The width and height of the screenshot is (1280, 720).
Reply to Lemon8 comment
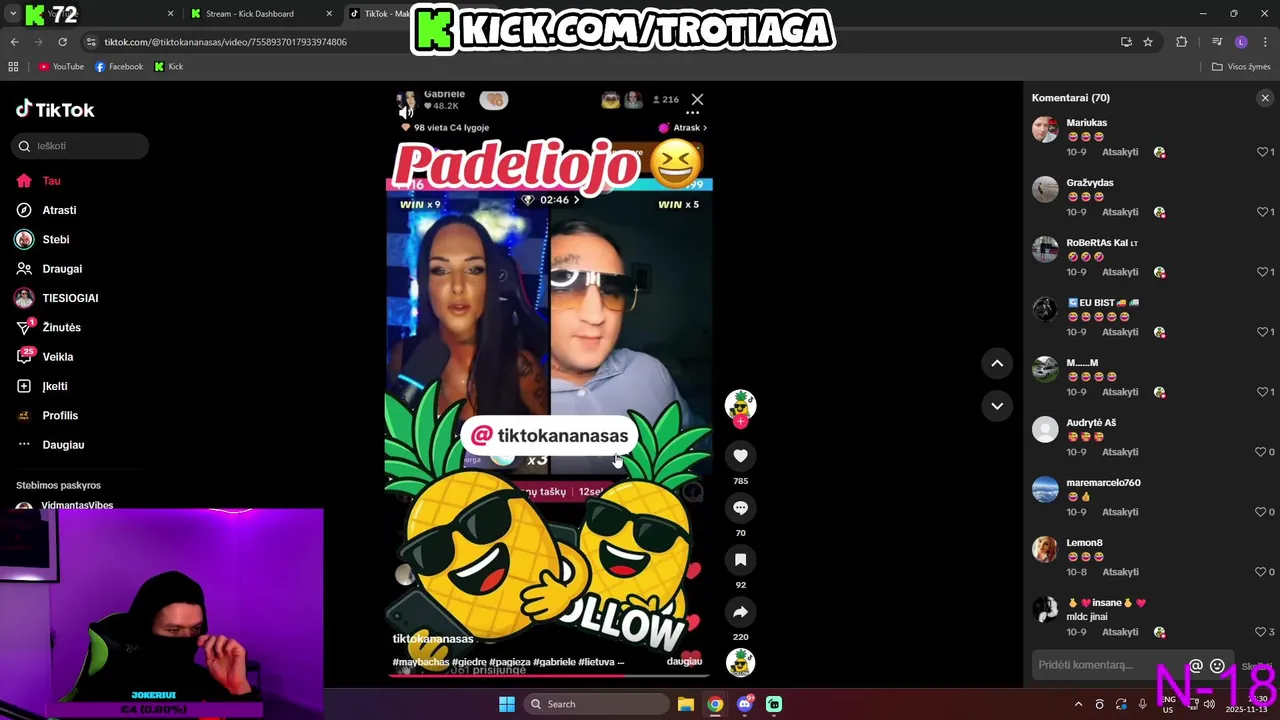coord(1120,572)
